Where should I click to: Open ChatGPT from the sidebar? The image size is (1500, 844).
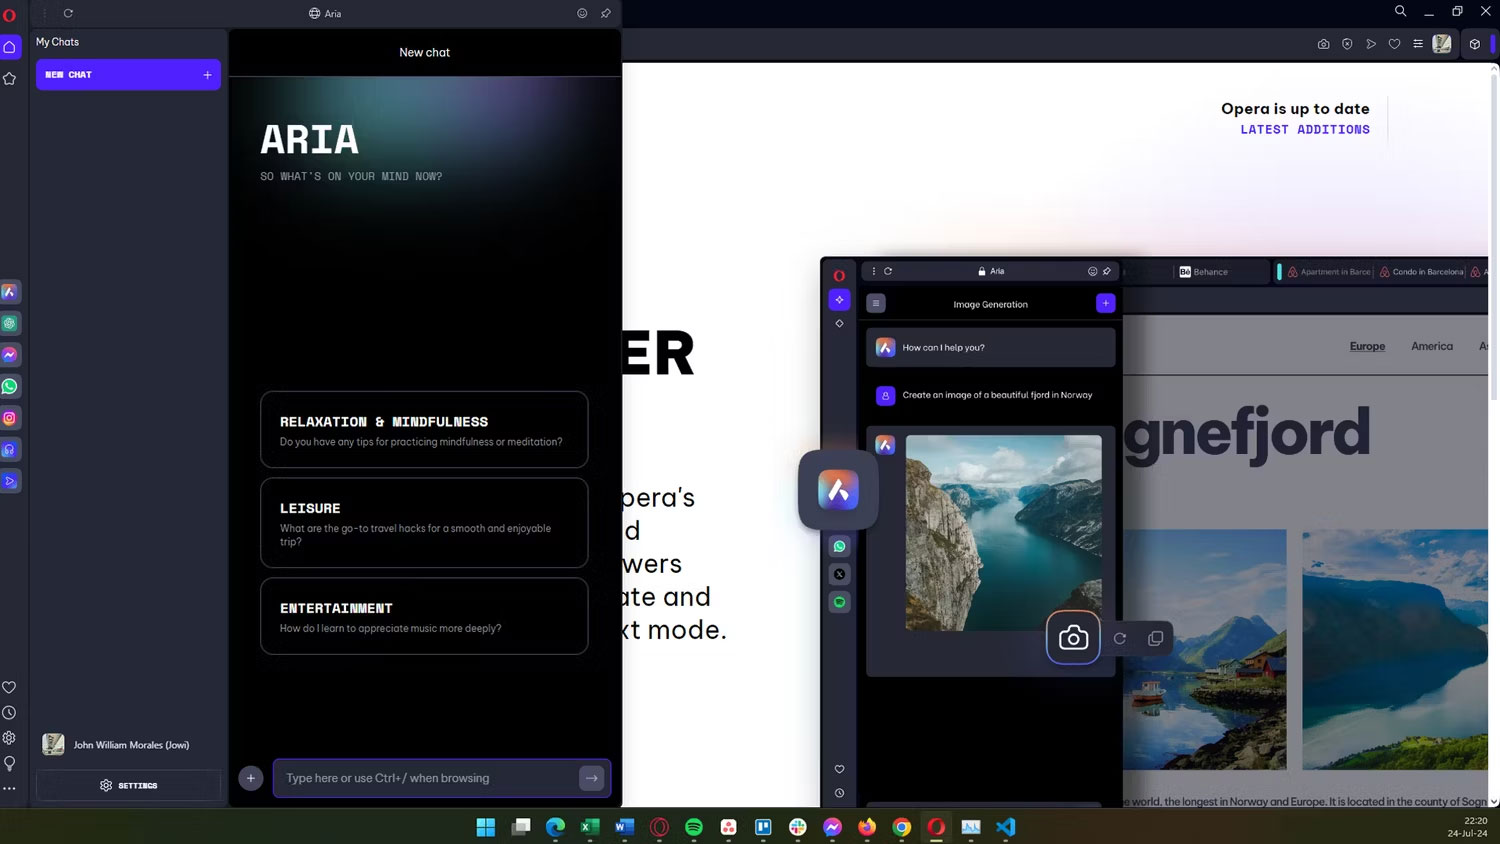click(x=10, y=323)
